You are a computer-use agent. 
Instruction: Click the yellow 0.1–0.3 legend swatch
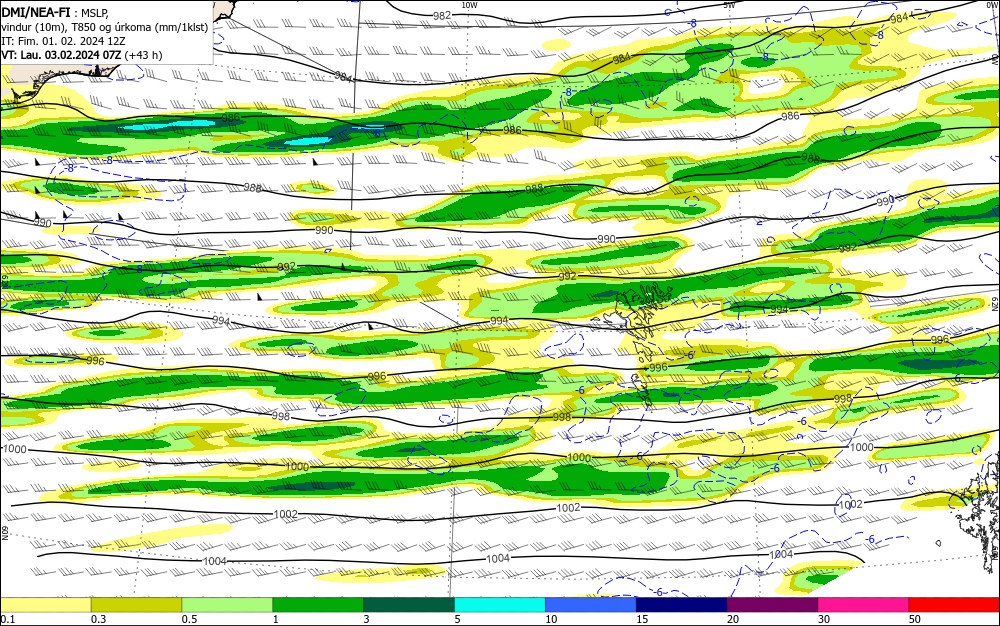pyautogui.click(x=46, y=605)
